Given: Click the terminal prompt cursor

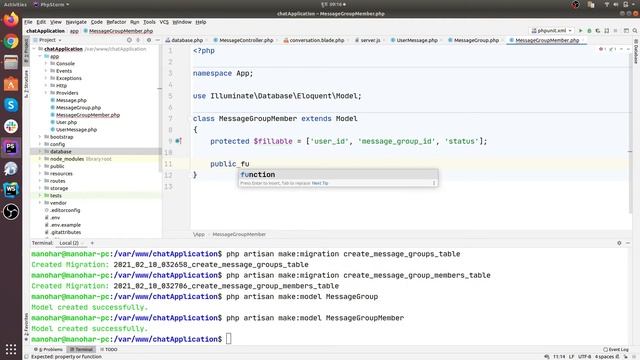Looking at the screenshot, I should tap(229, 339).
